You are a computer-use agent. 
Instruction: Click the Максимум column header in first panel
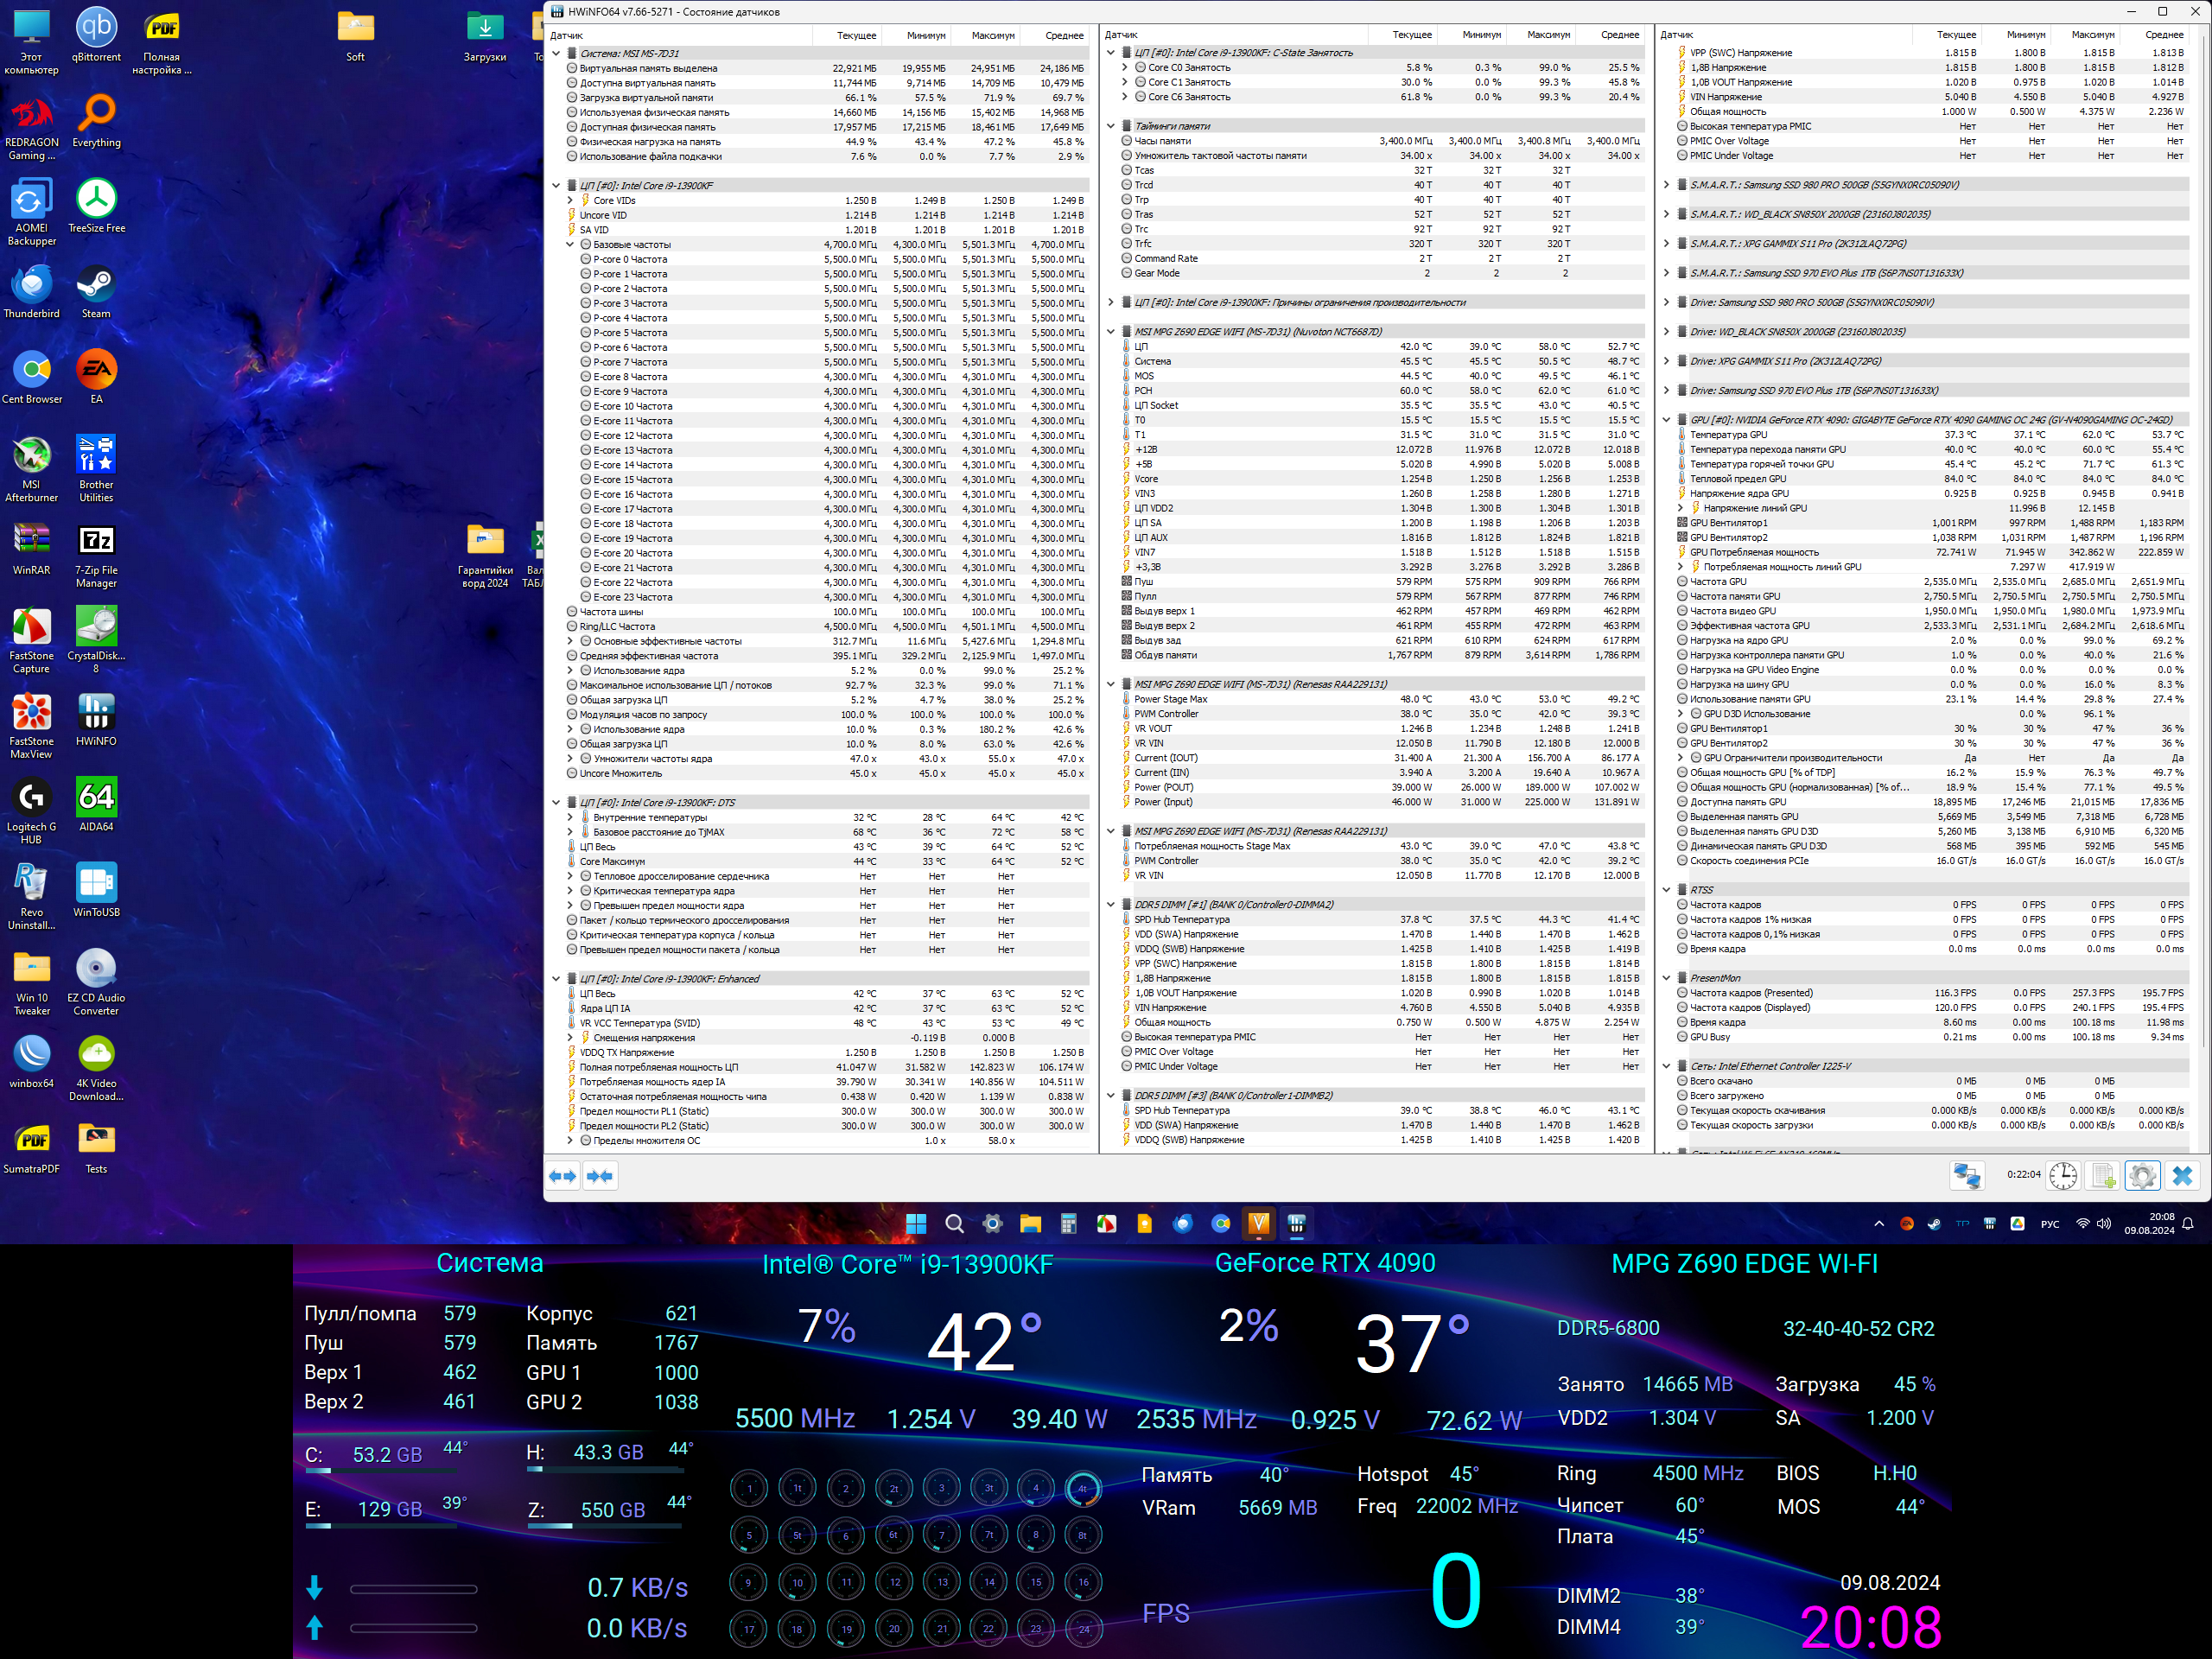(992, 35)
